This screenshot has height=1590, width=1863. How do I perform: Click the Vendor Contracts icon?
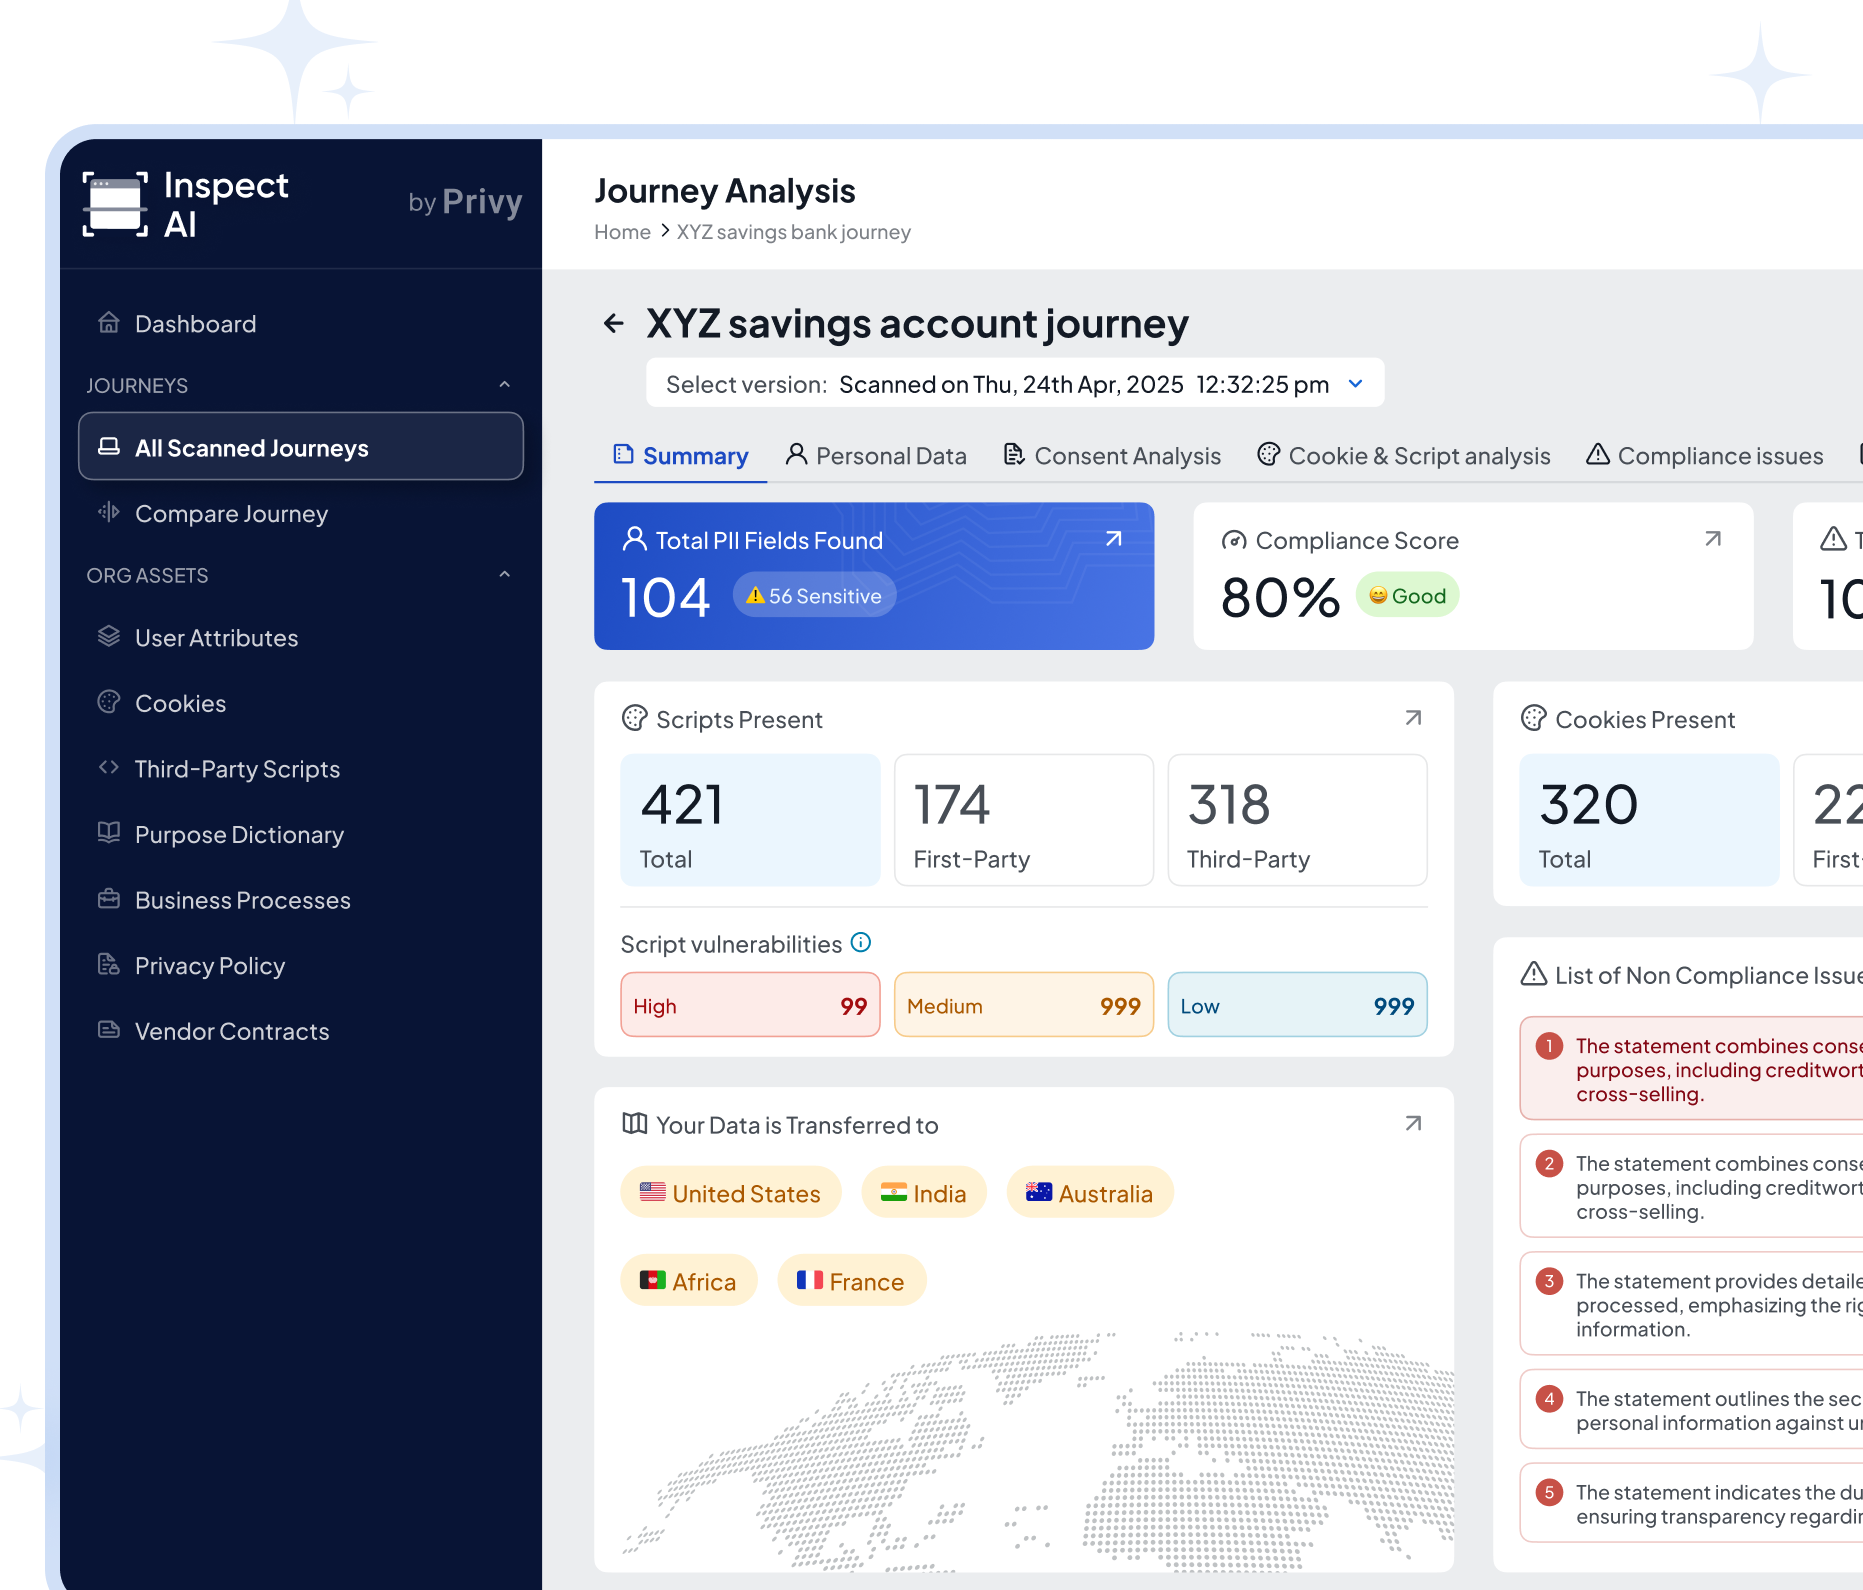click(x=109, y=1030)
